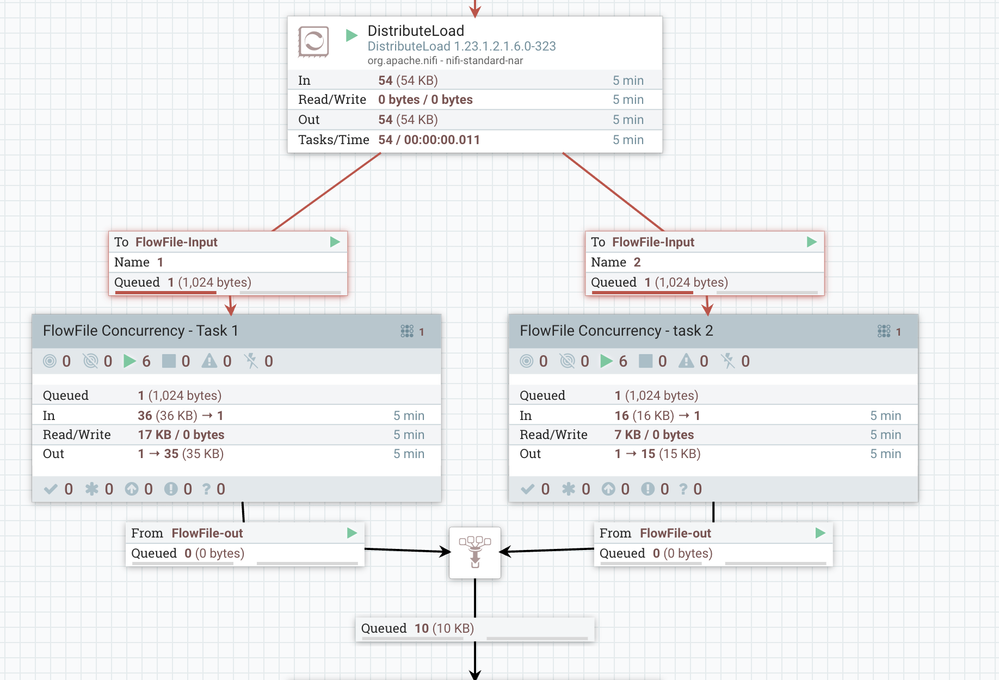Click Task 1 Read/Write 17 KB / 0 bytes
This screenshot has height=680, width=999.
pyautogui.click(x=181, y=435)
